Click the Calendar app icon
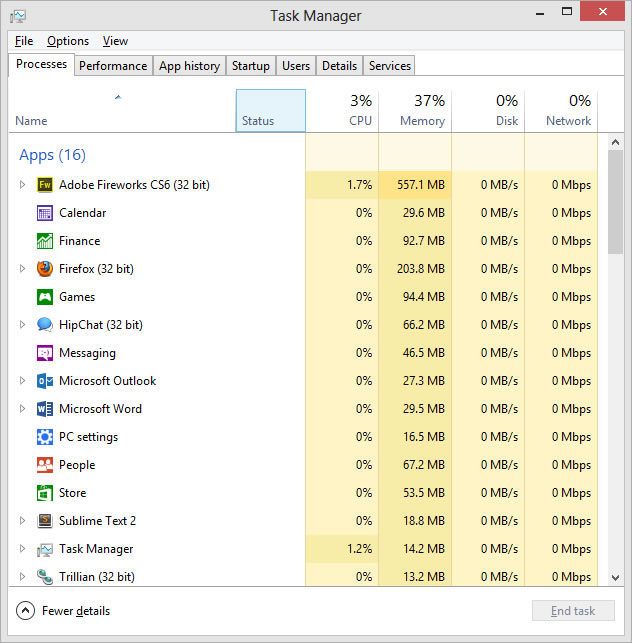This screenshot has height=643, width=632. pos(45,213)
